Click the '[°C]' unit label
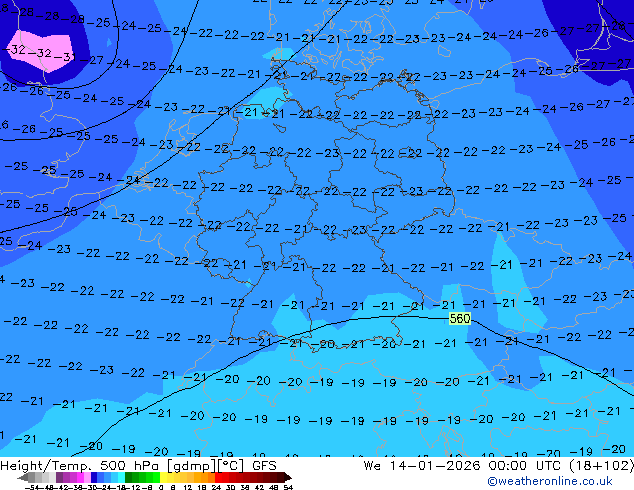 point(230,466)
